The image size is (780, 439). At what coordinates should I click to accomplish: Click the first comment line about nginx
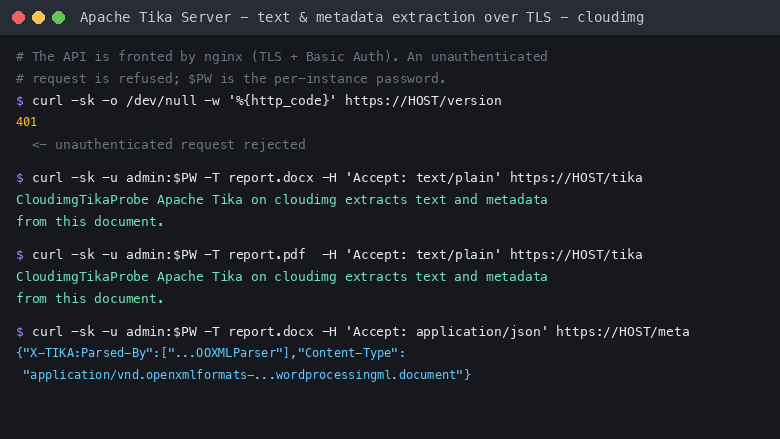pyautogui.click(x=282, y=56)
